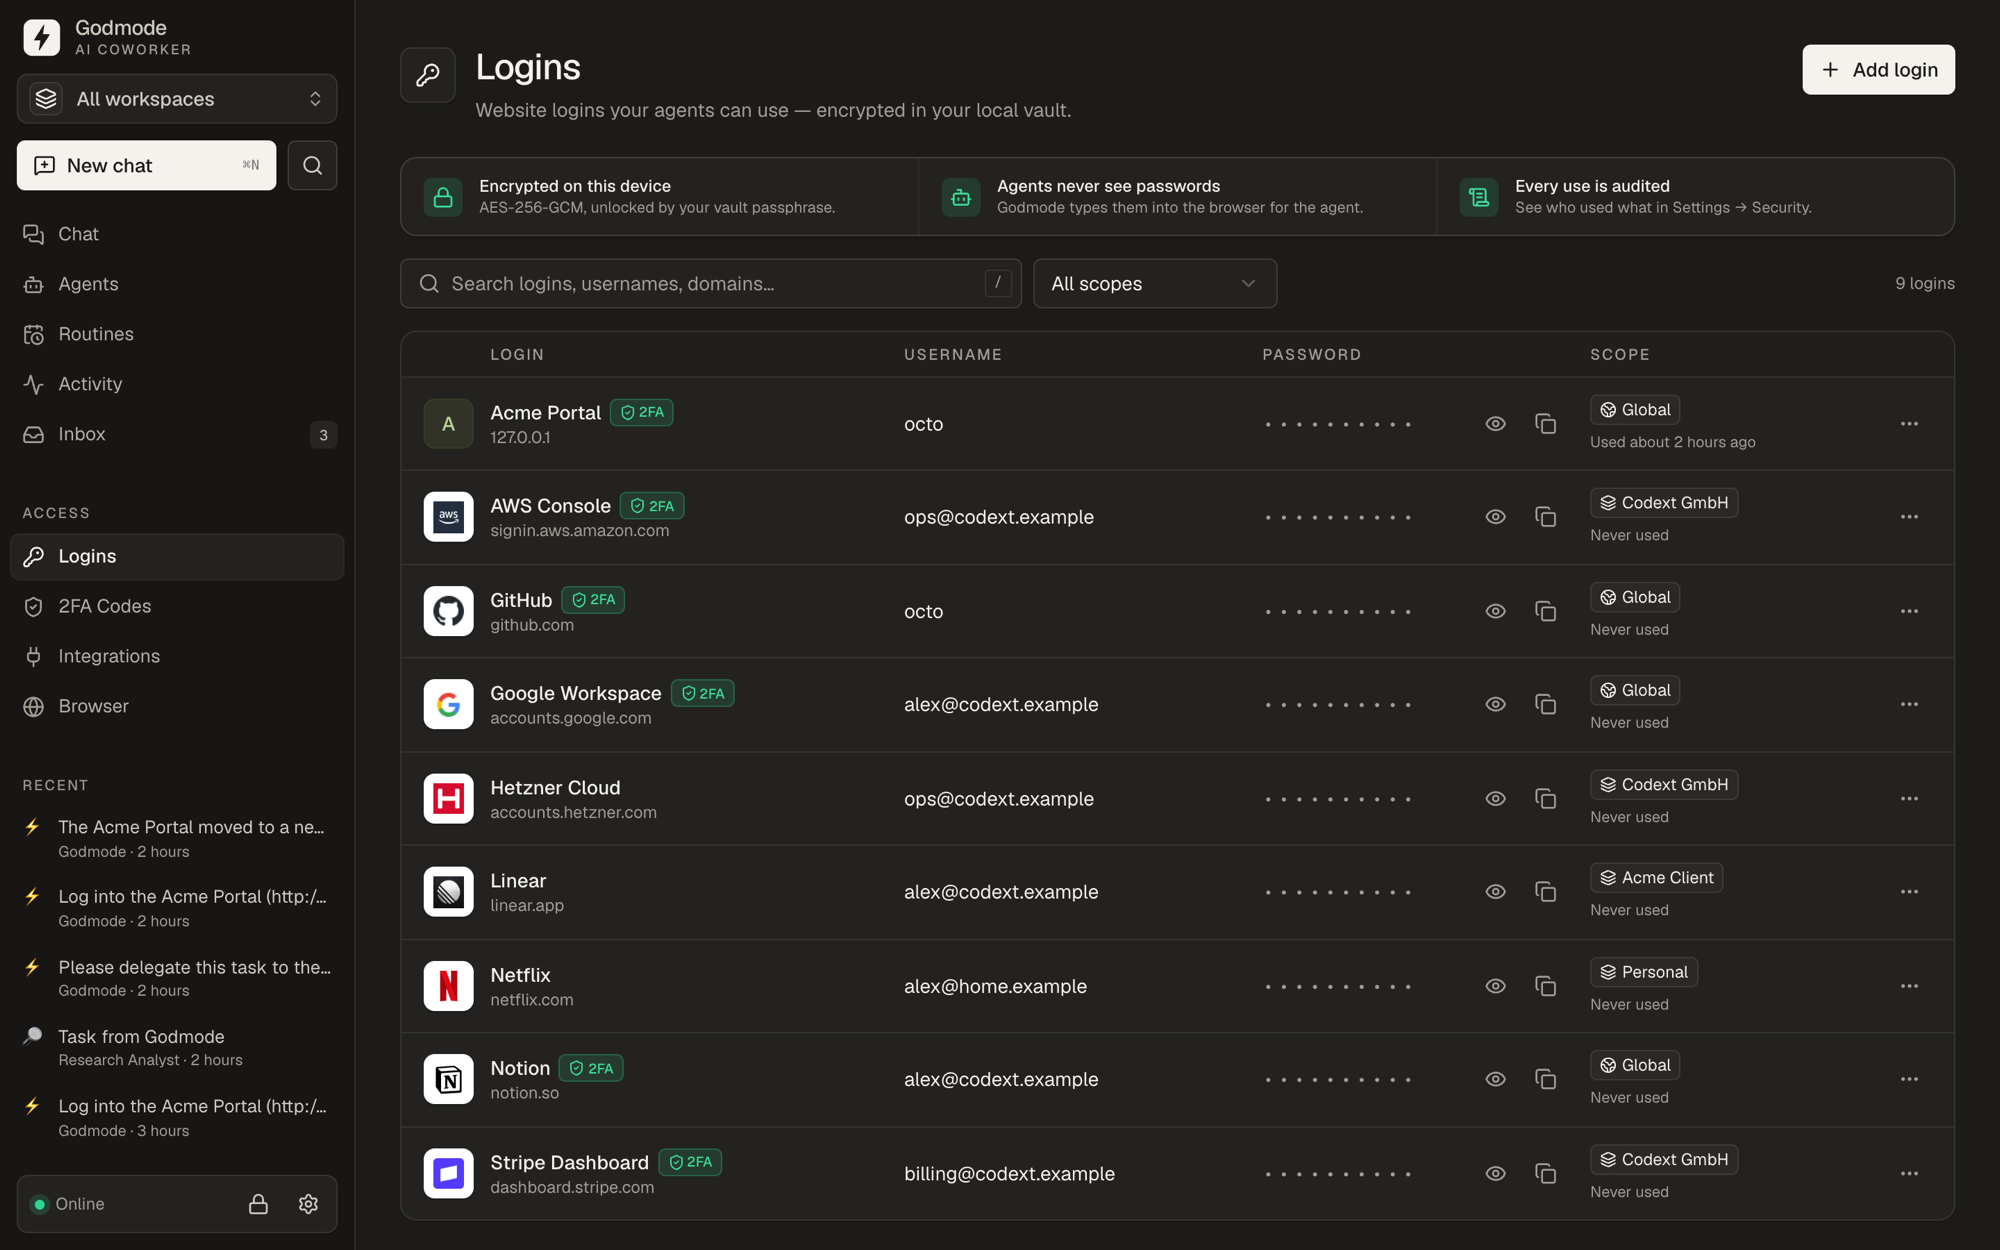
Task: Open Browser in the Access section
Action: tap(177, 706)
